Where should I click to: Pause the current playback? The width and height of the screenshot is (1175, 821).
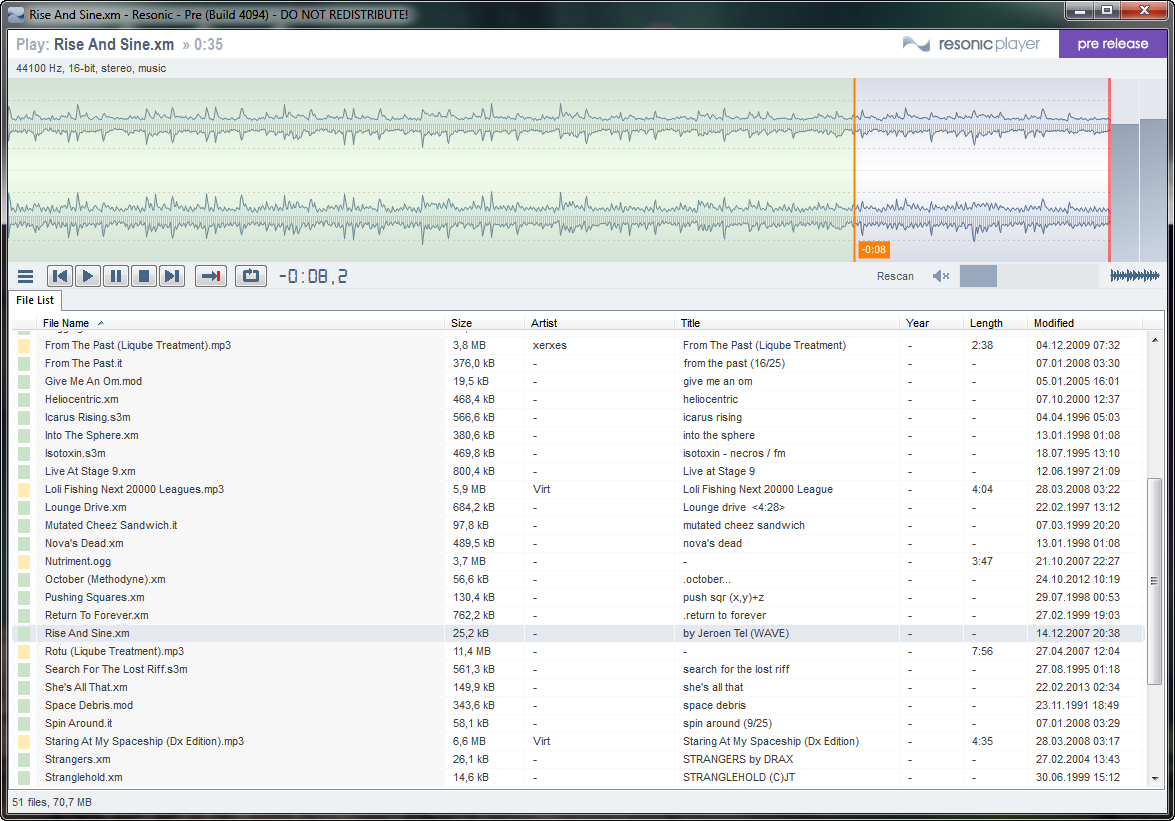(116, 277)
